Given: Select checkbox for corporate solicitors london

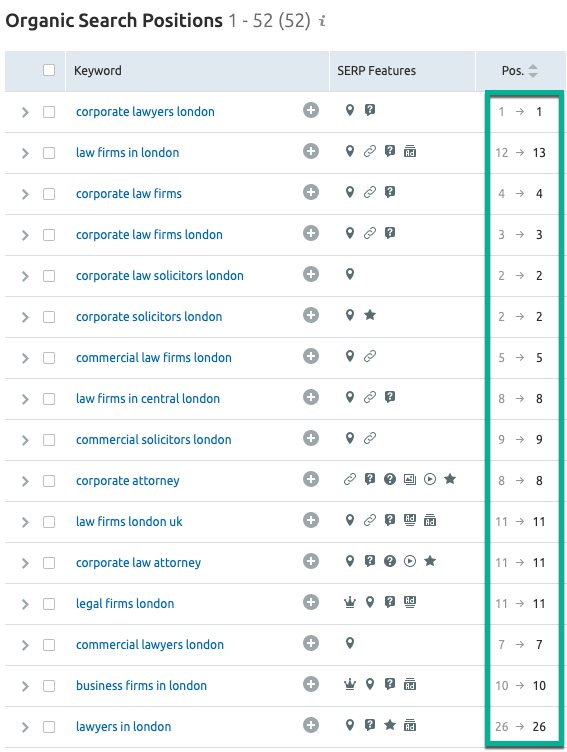Looking at the screenshot, I should pos(49,317).
